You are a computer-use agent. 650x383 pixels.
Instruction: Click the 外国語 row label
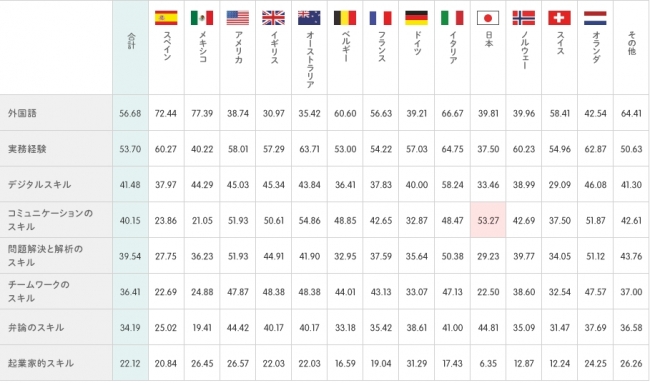[22, 113]
